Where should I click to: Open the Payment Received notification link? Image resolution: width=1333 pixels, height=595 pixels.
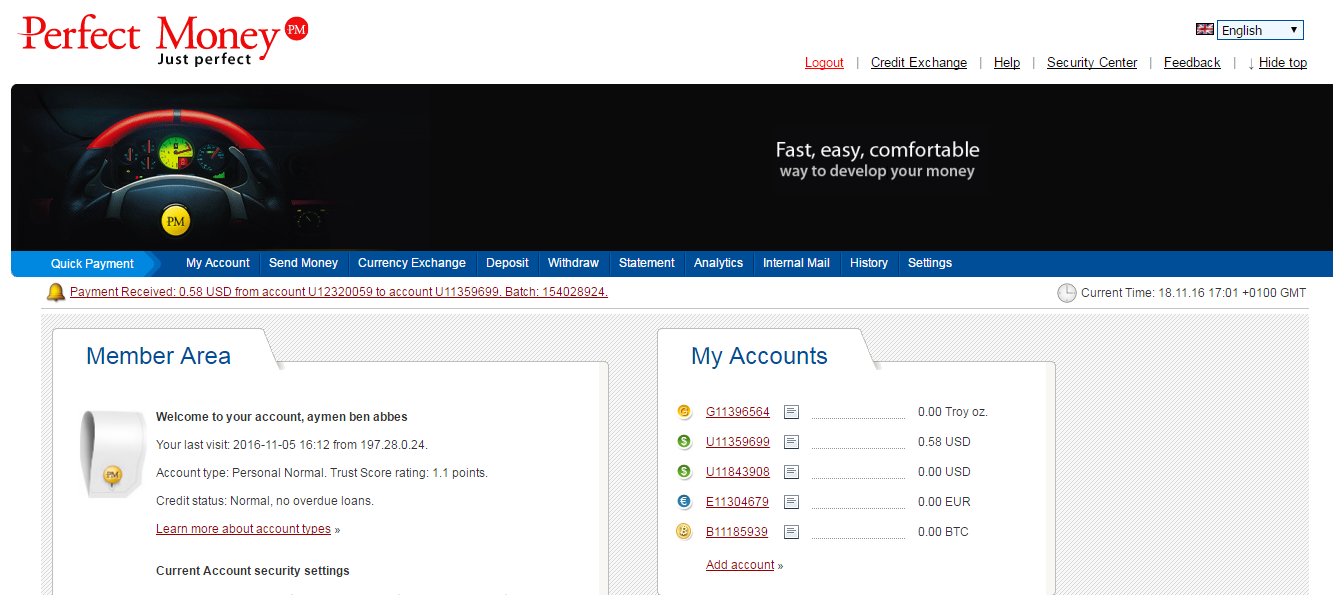pyautogui.click(x=339, y=292)
